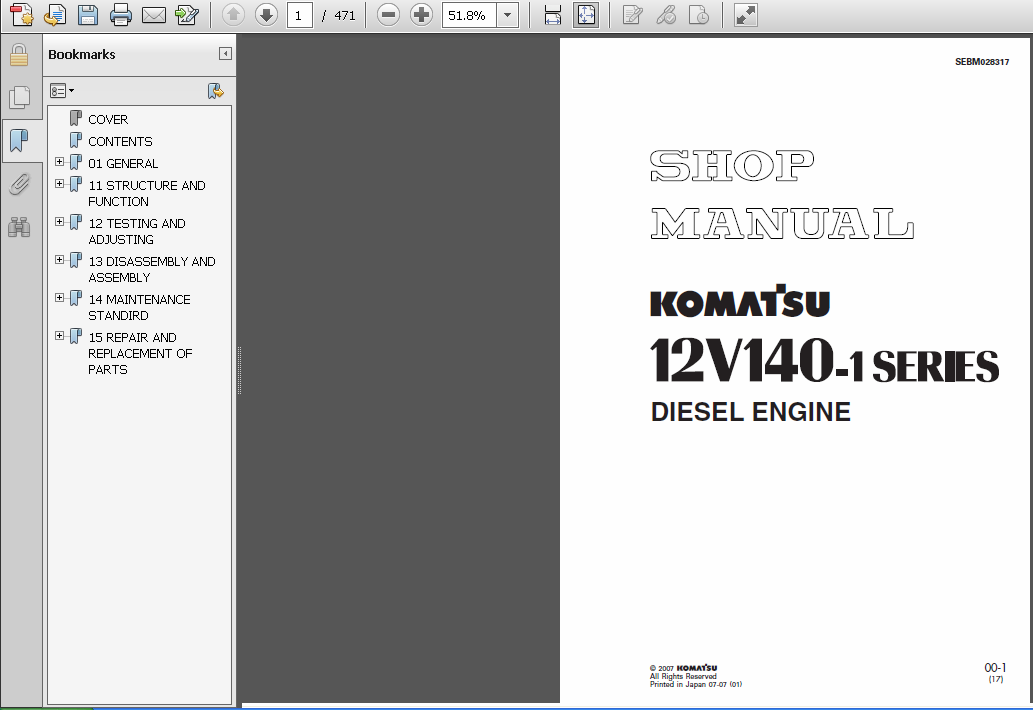The width and height of the screenshot is (1033, 710).
Task: Click the page number input field
Action: (300, 15)
